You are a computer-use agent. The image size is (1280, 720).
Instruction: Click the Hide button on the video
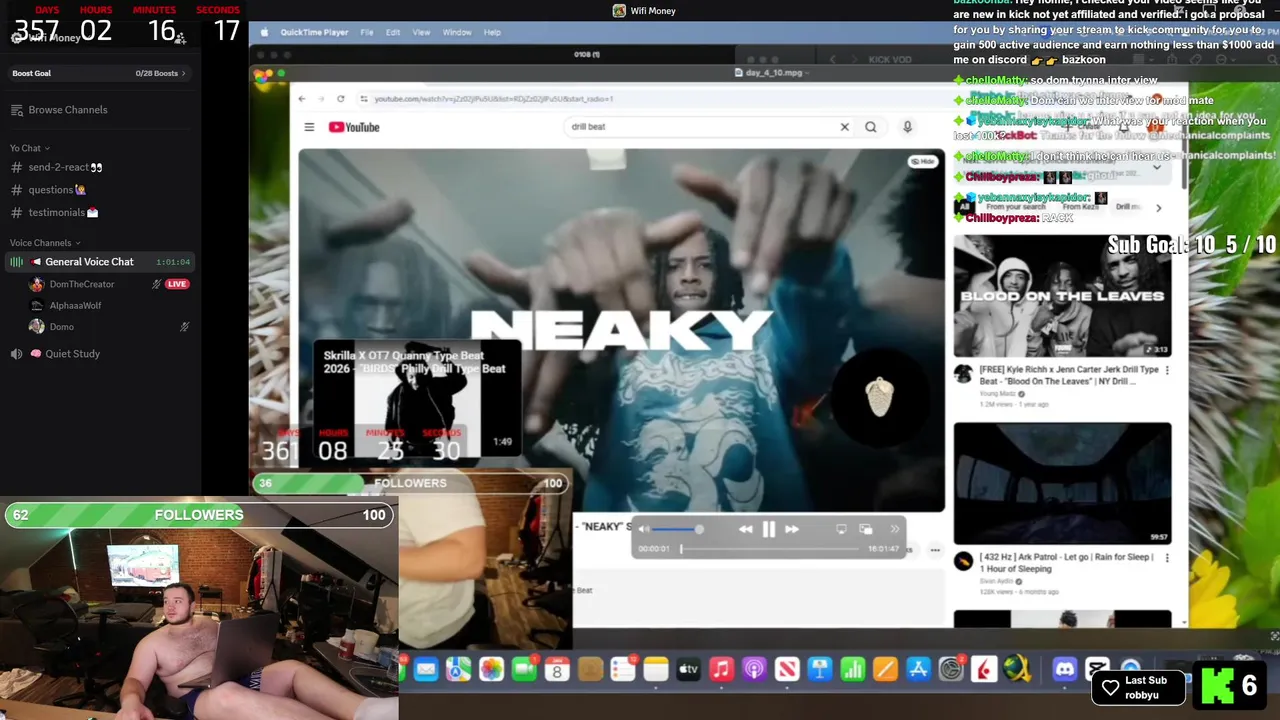tap(922, 161)
